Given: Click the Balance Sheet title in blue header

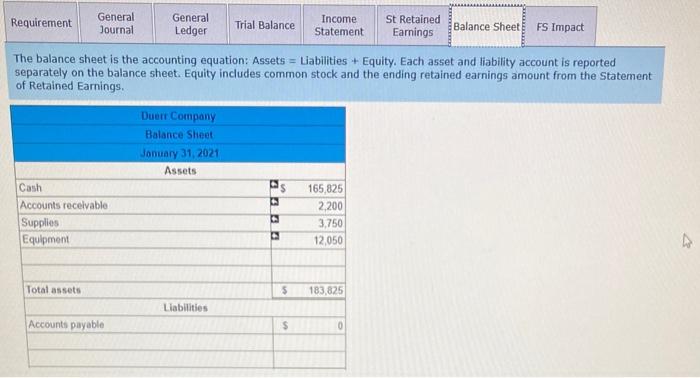Looking at the screenshot, I should pos(179,134).
